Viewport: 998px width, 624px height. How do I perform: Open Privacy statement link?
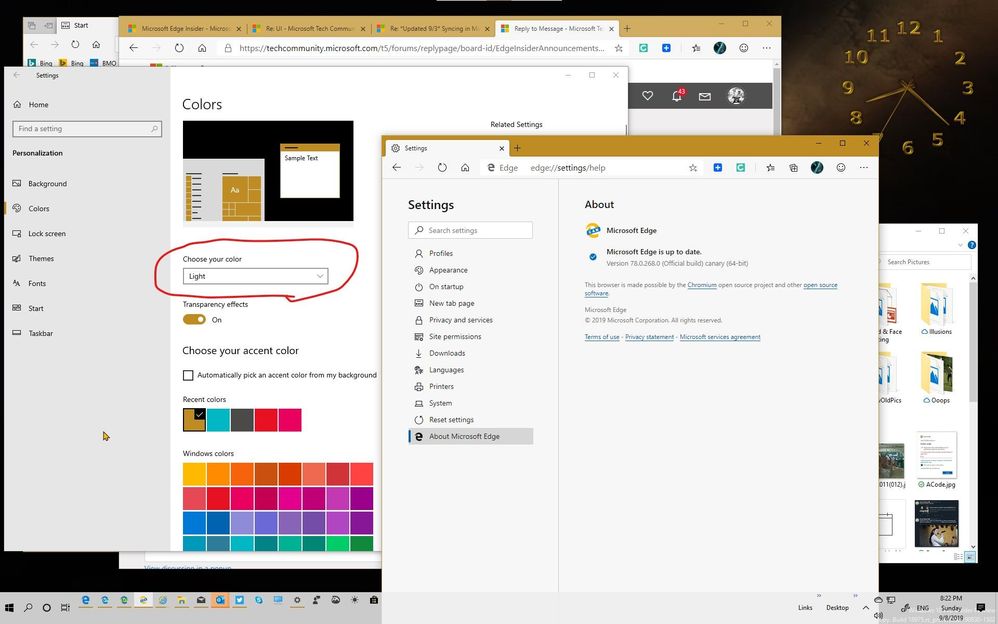pyautogui.click(x=649, y=337)
